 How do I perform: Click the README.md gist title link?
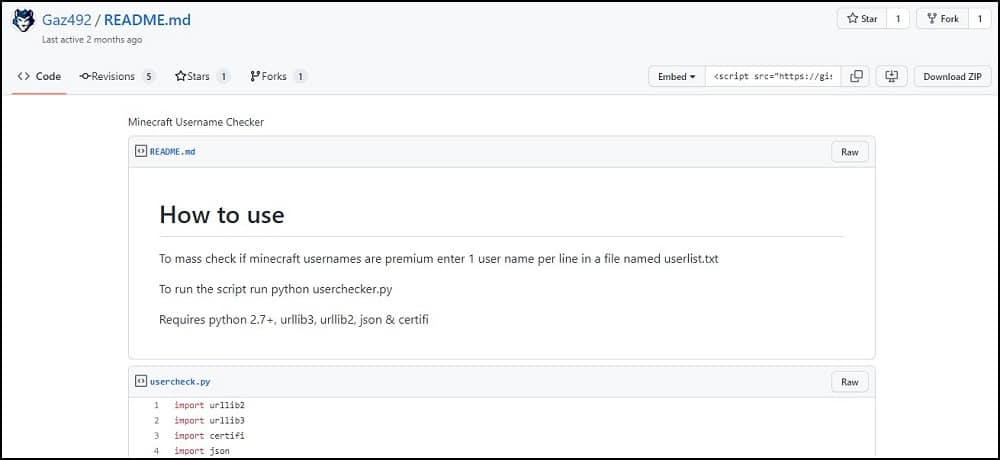click(147, 20)
